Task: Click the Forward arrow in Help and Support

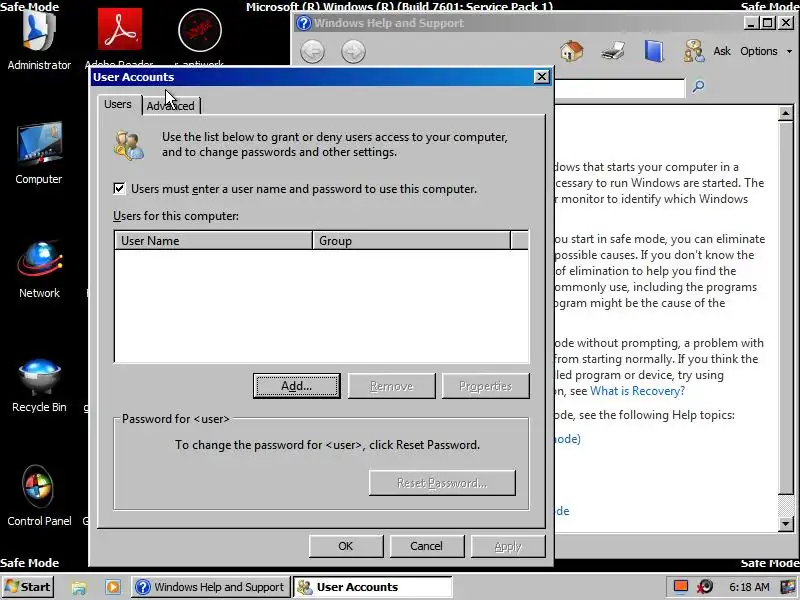Action: pyautogui.click(x=353, y=52)
